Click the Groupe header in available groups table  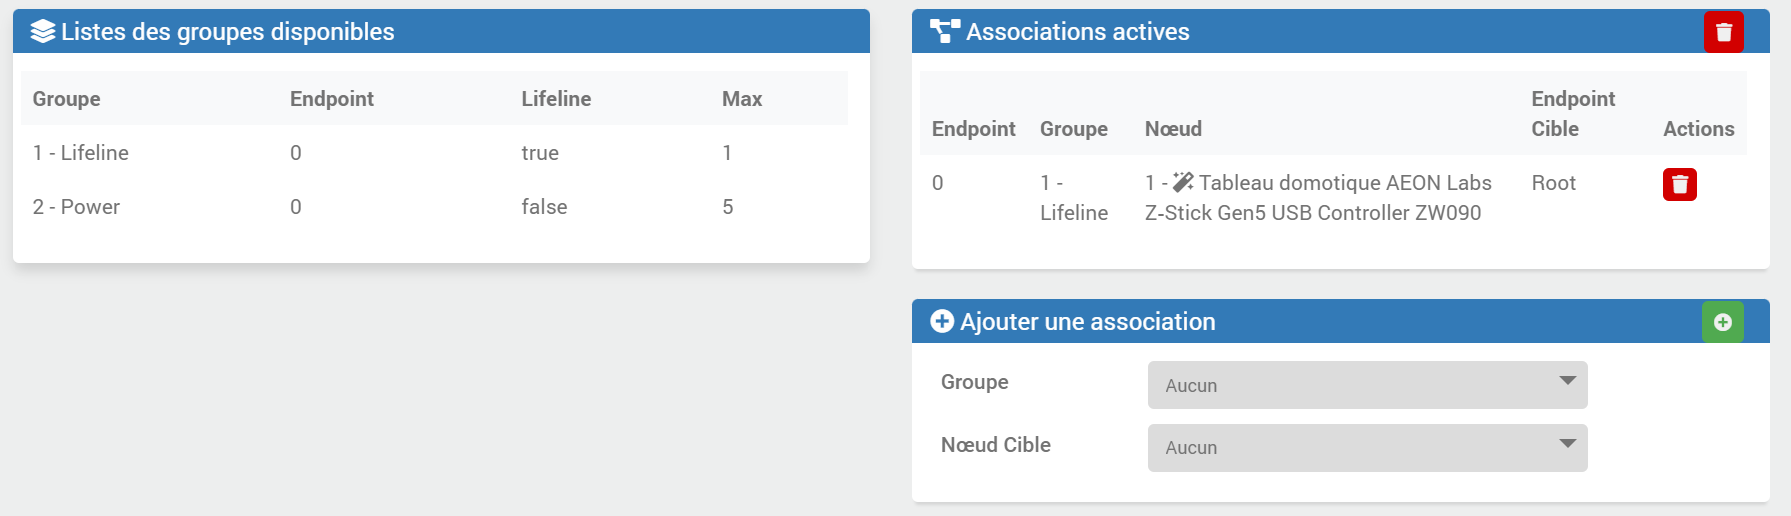[66, 99]
